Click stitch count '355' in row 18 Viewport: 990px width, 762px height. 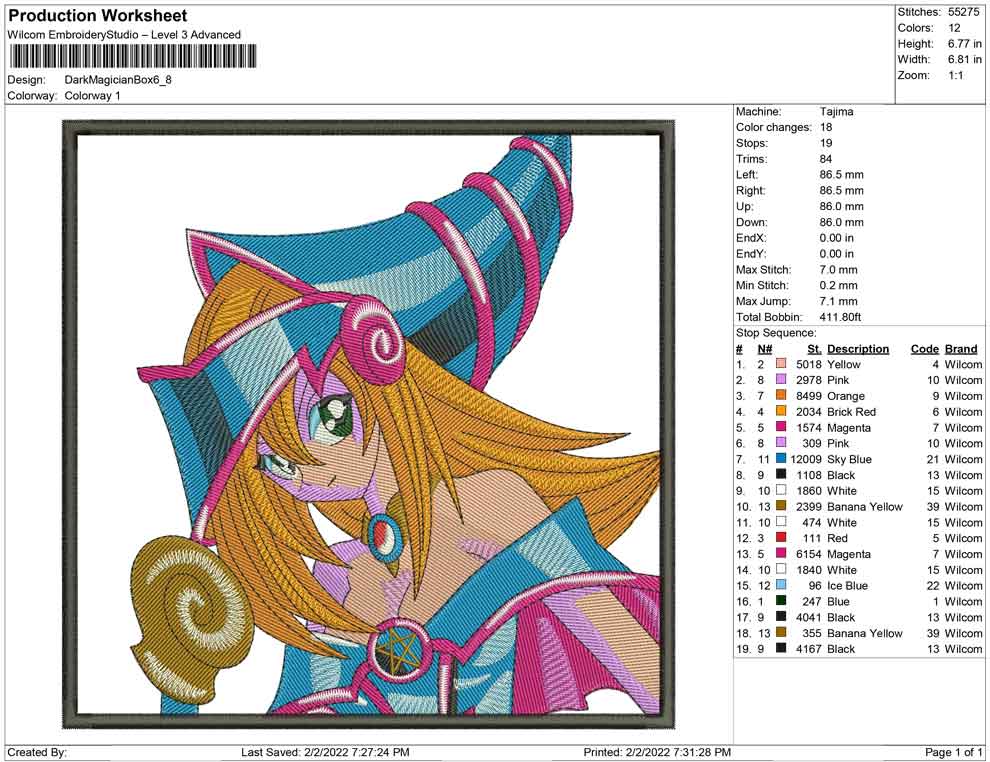pyautogui.click(x=812, y=633)
